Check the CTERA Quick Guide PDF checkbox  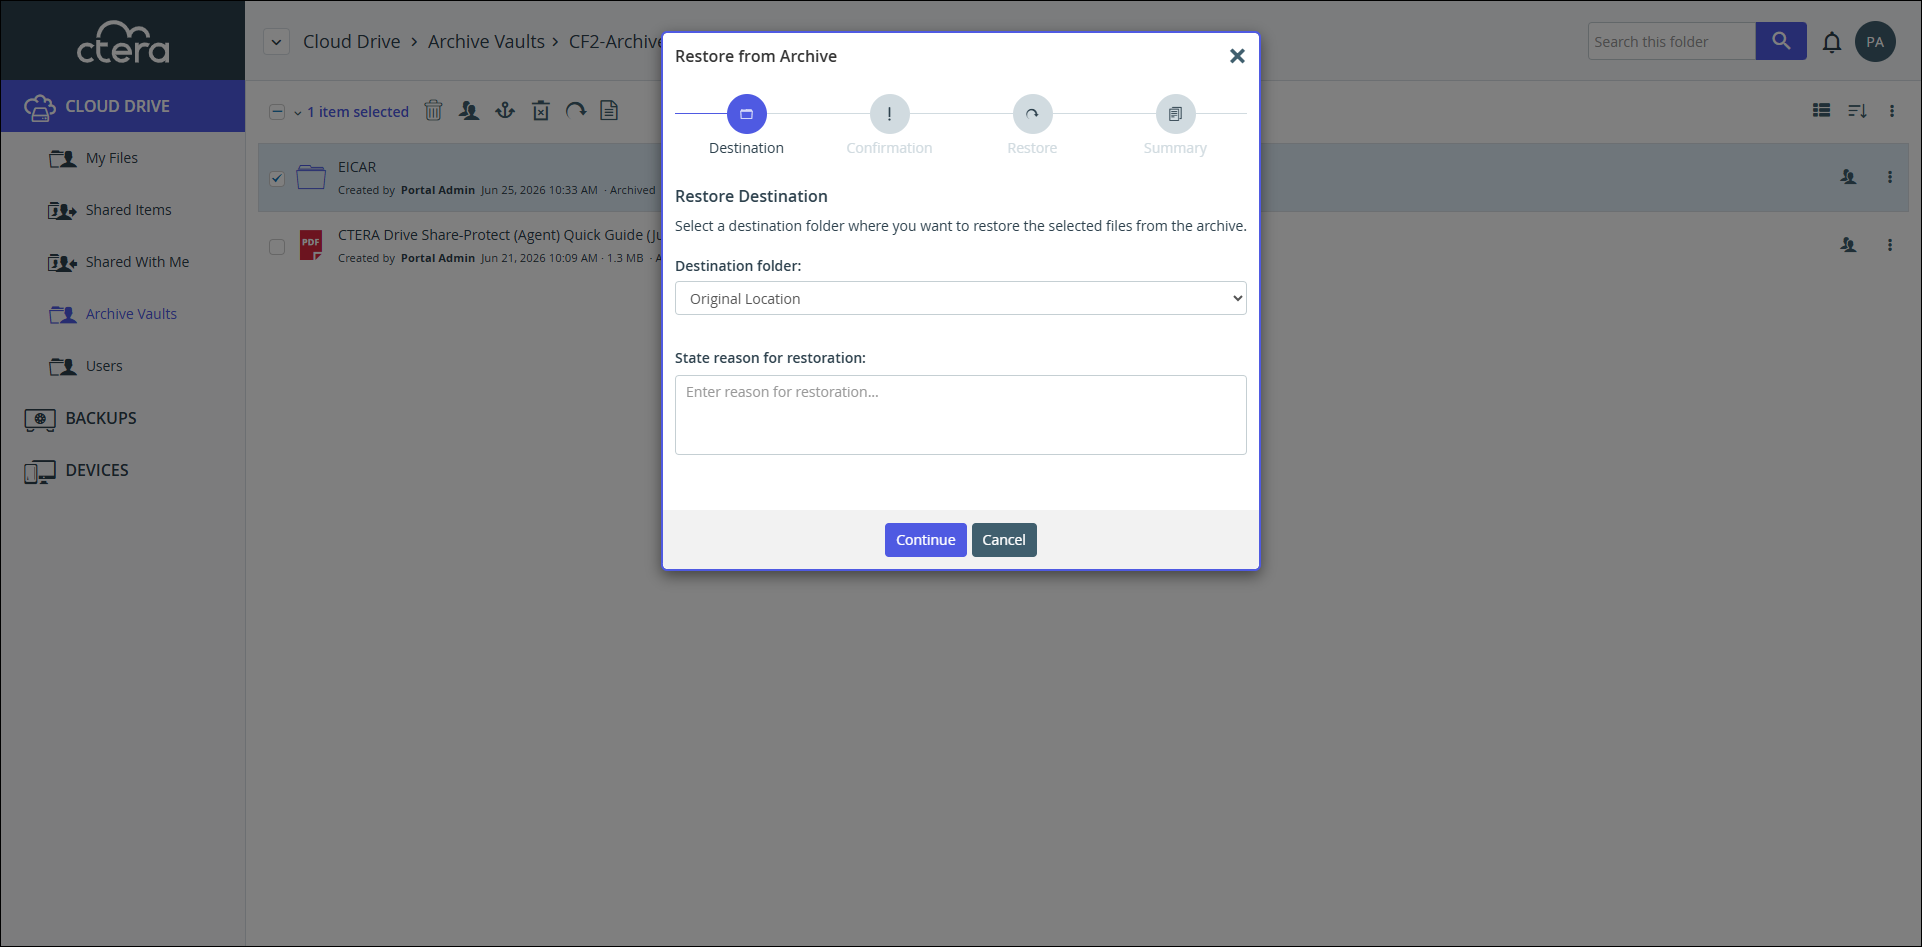277,247
